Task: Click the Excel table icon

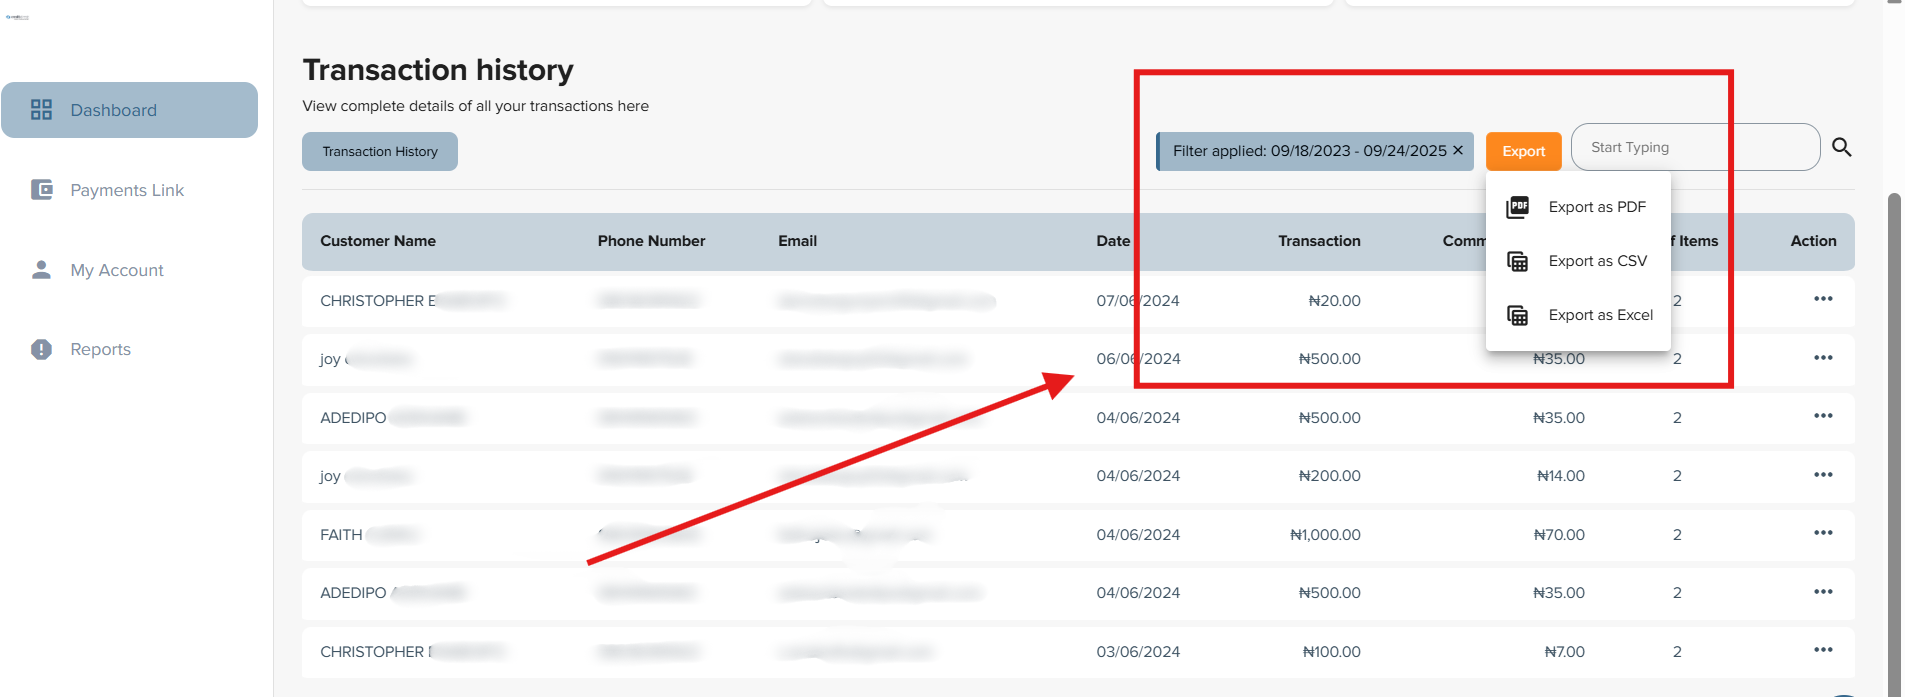Action: (1518, 315)
